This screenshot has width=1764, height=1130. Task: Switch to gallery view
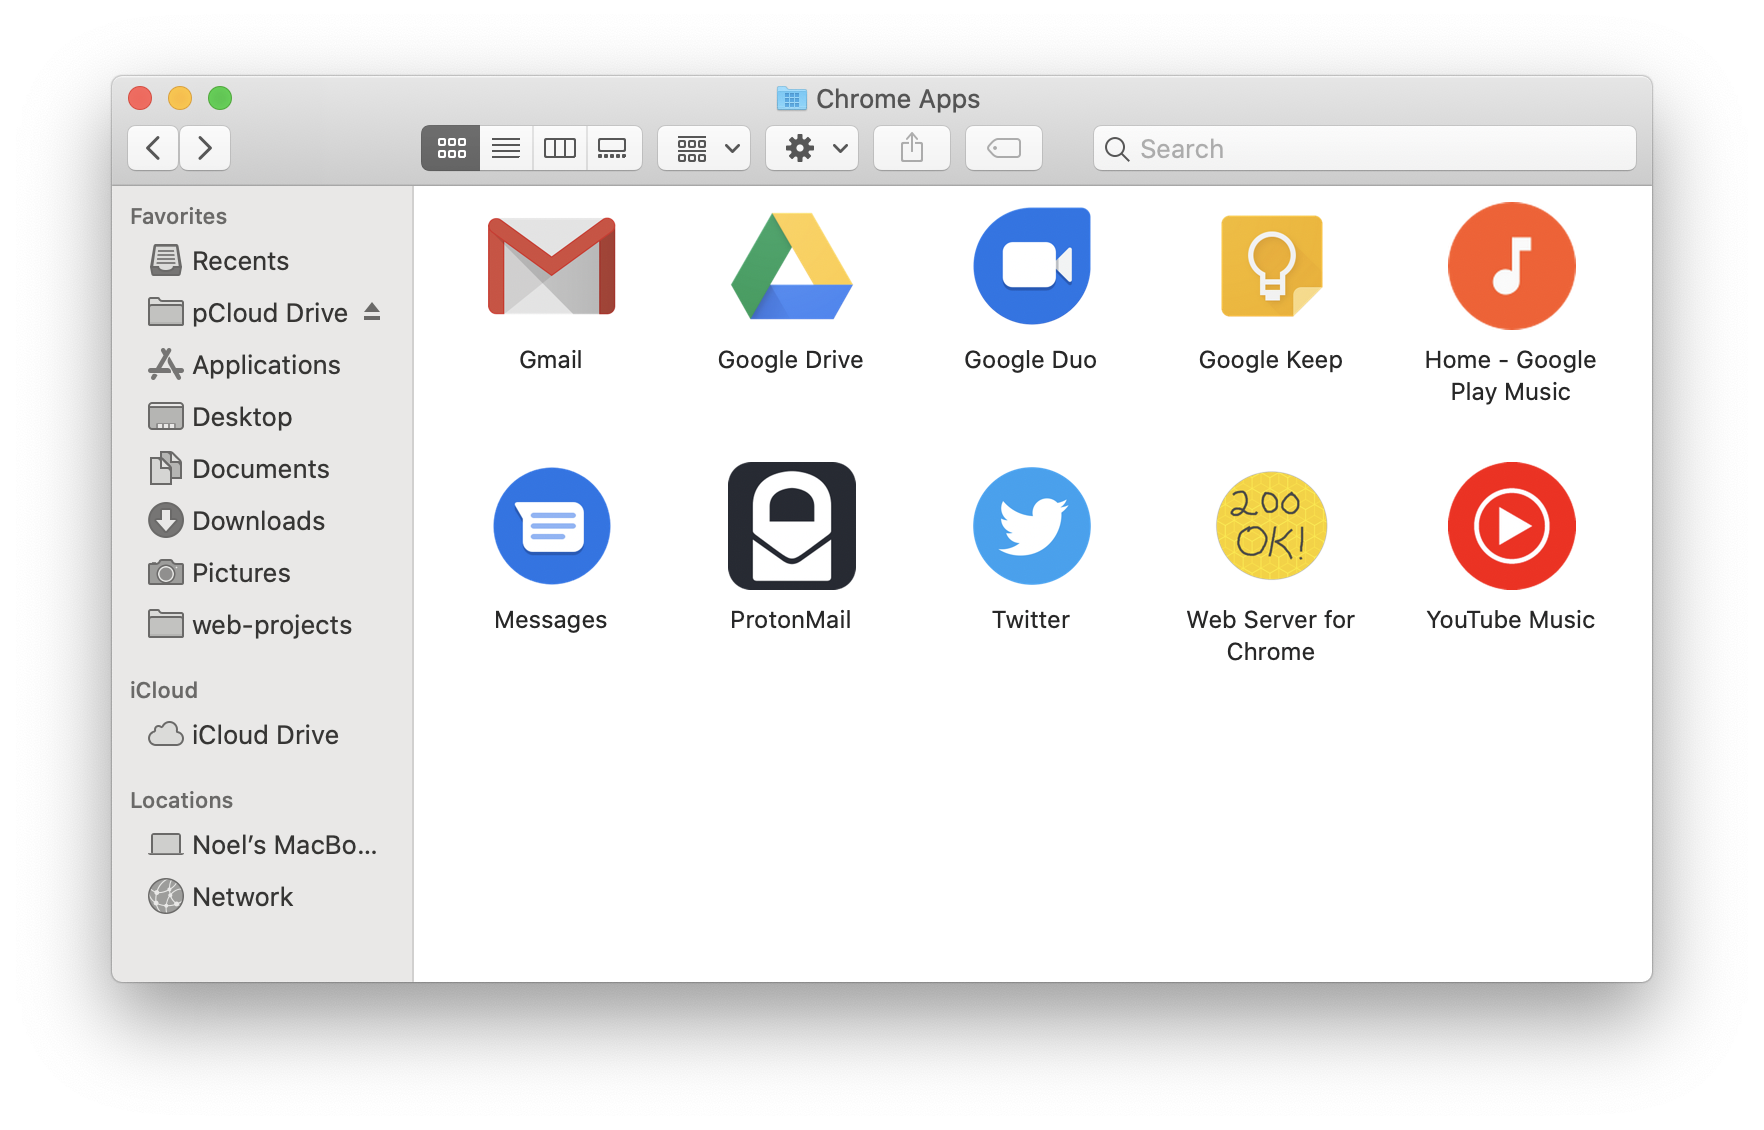click(613, 148)
